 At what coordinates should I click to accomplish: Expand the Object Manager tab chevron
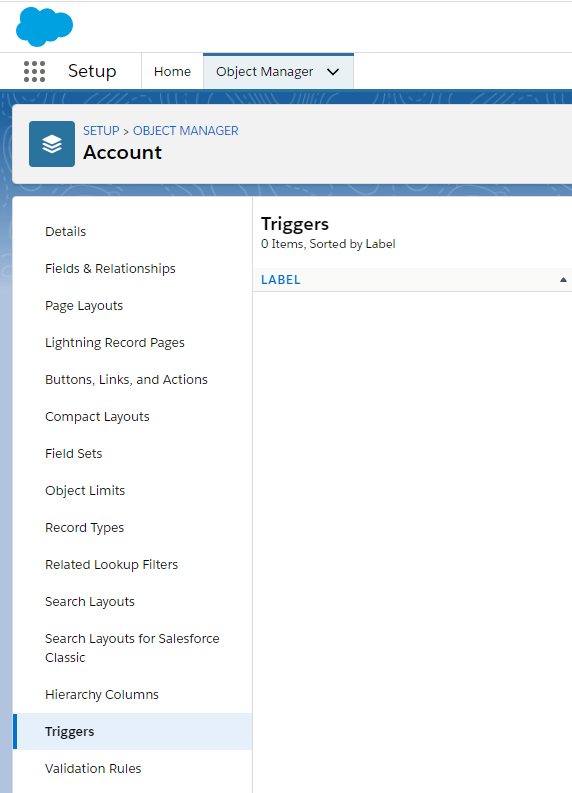(333, 72)
